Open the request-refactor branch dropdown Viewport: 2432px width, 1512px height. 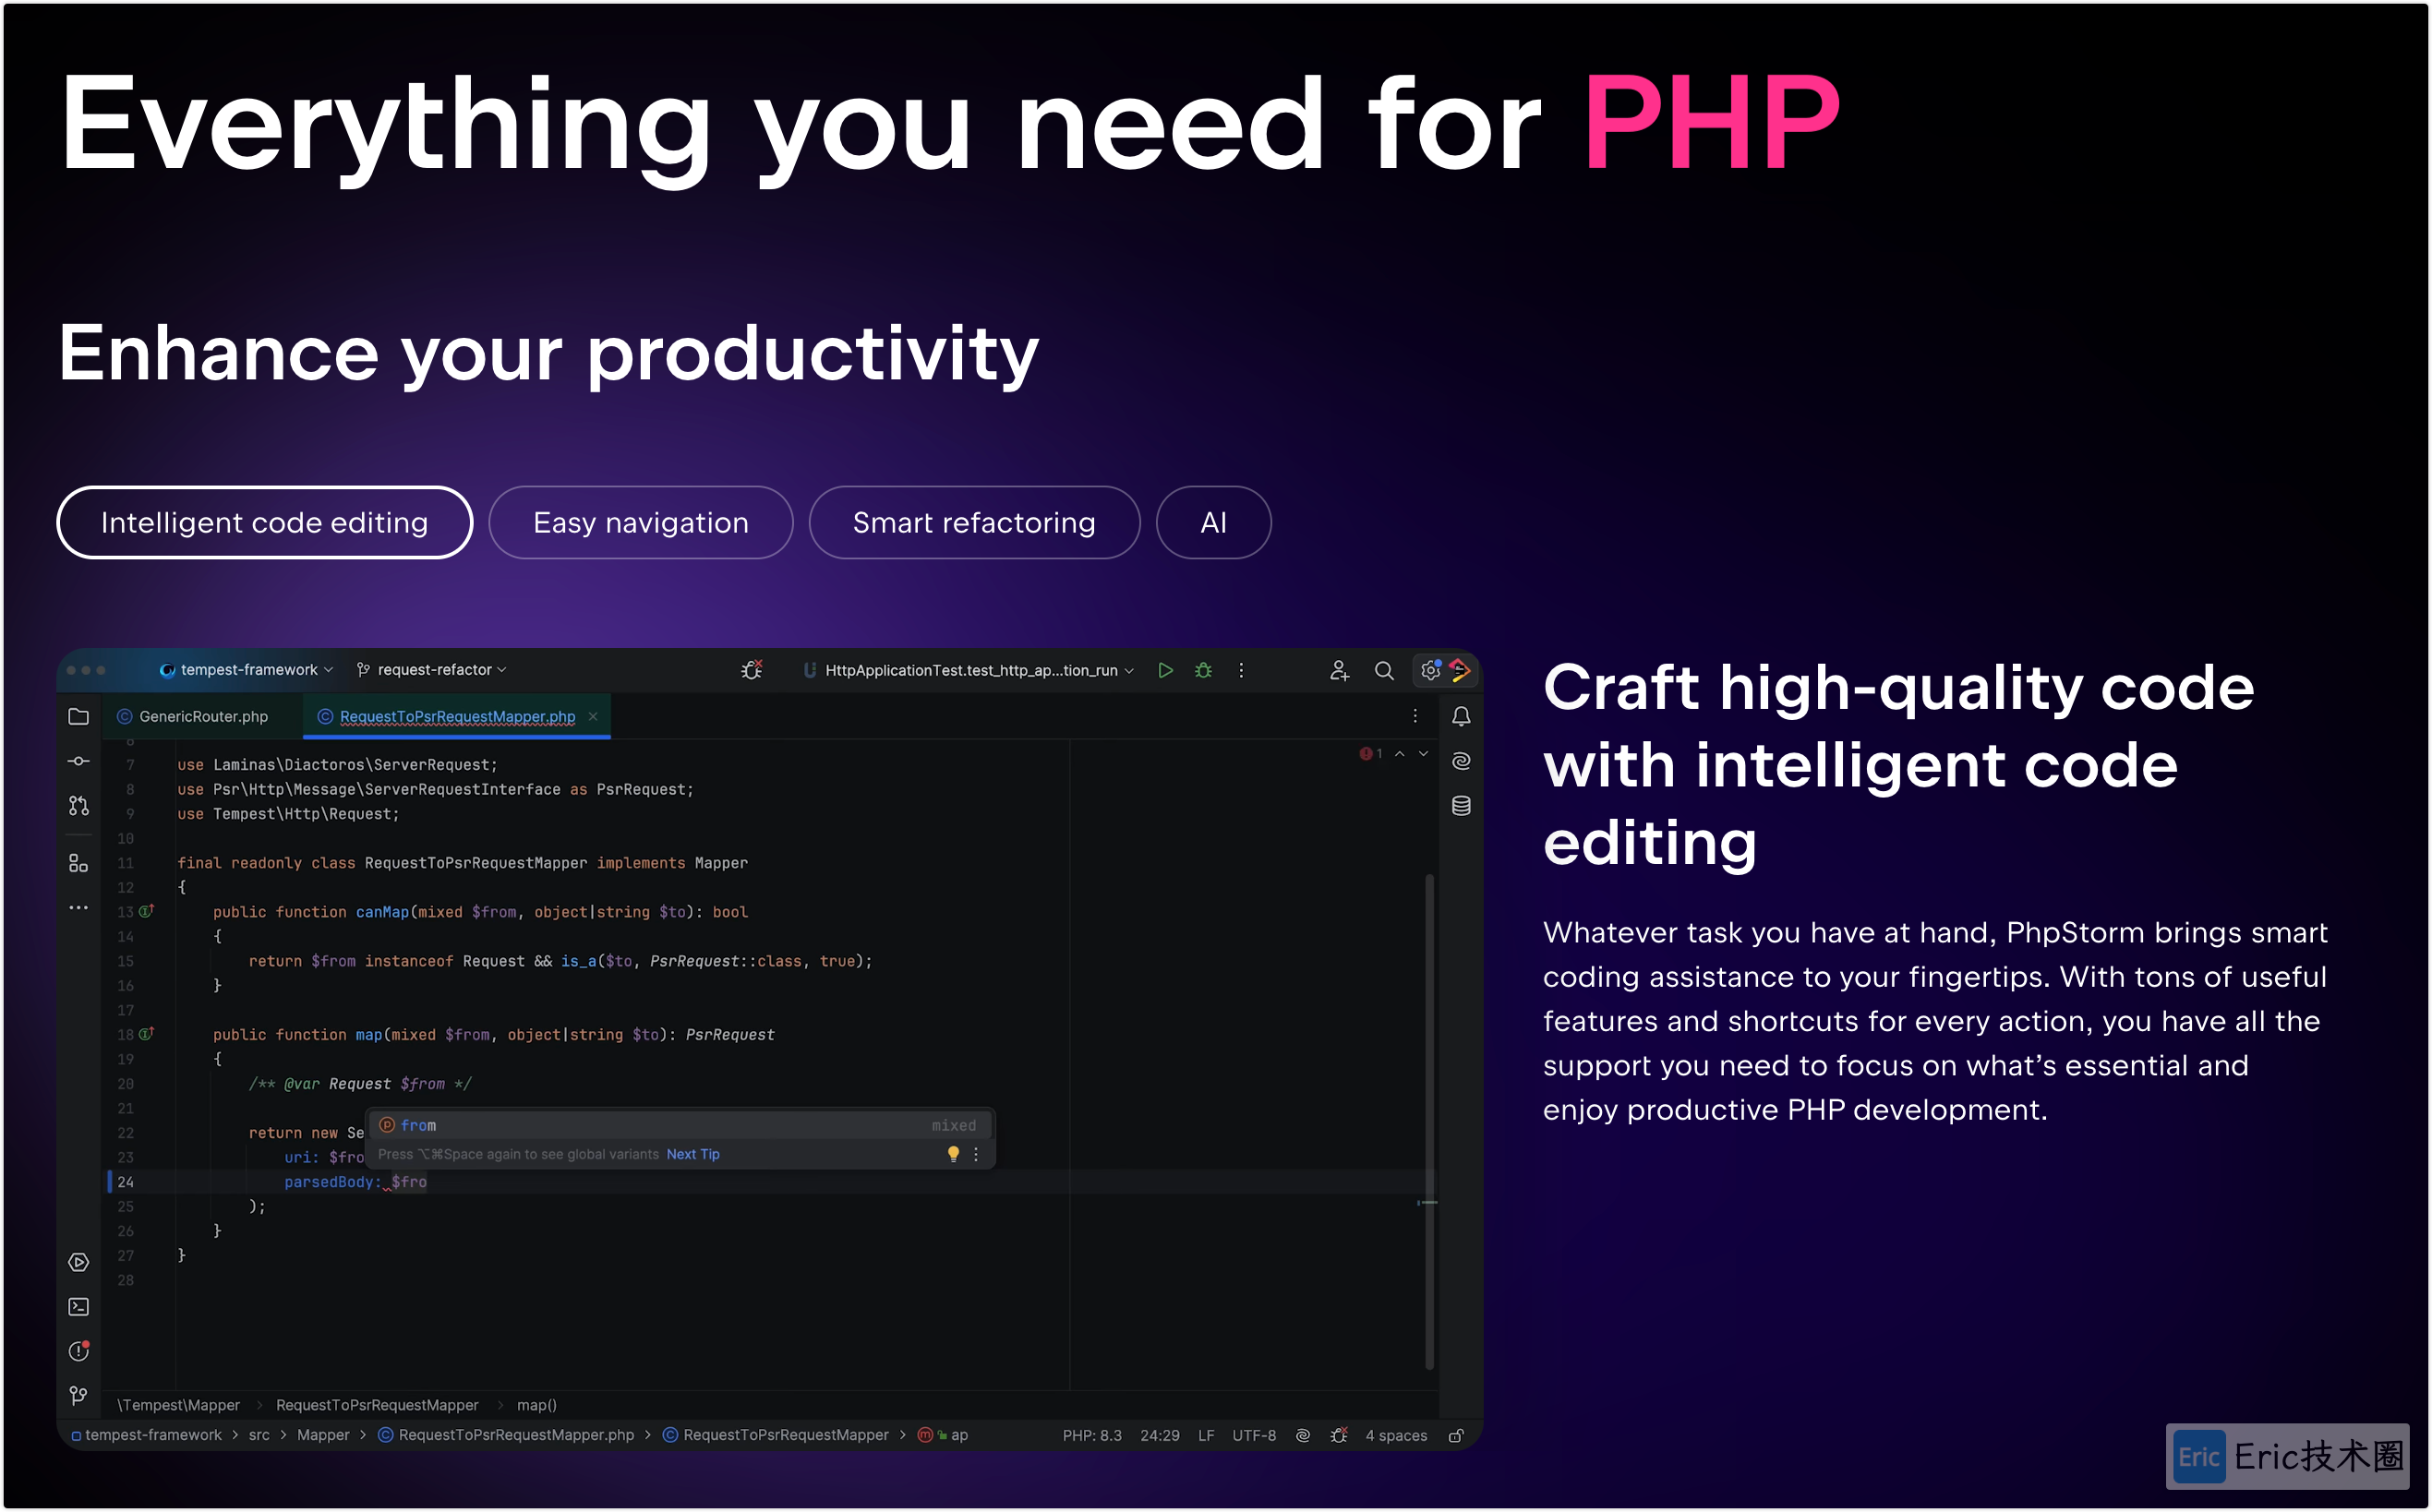[432, 670]
